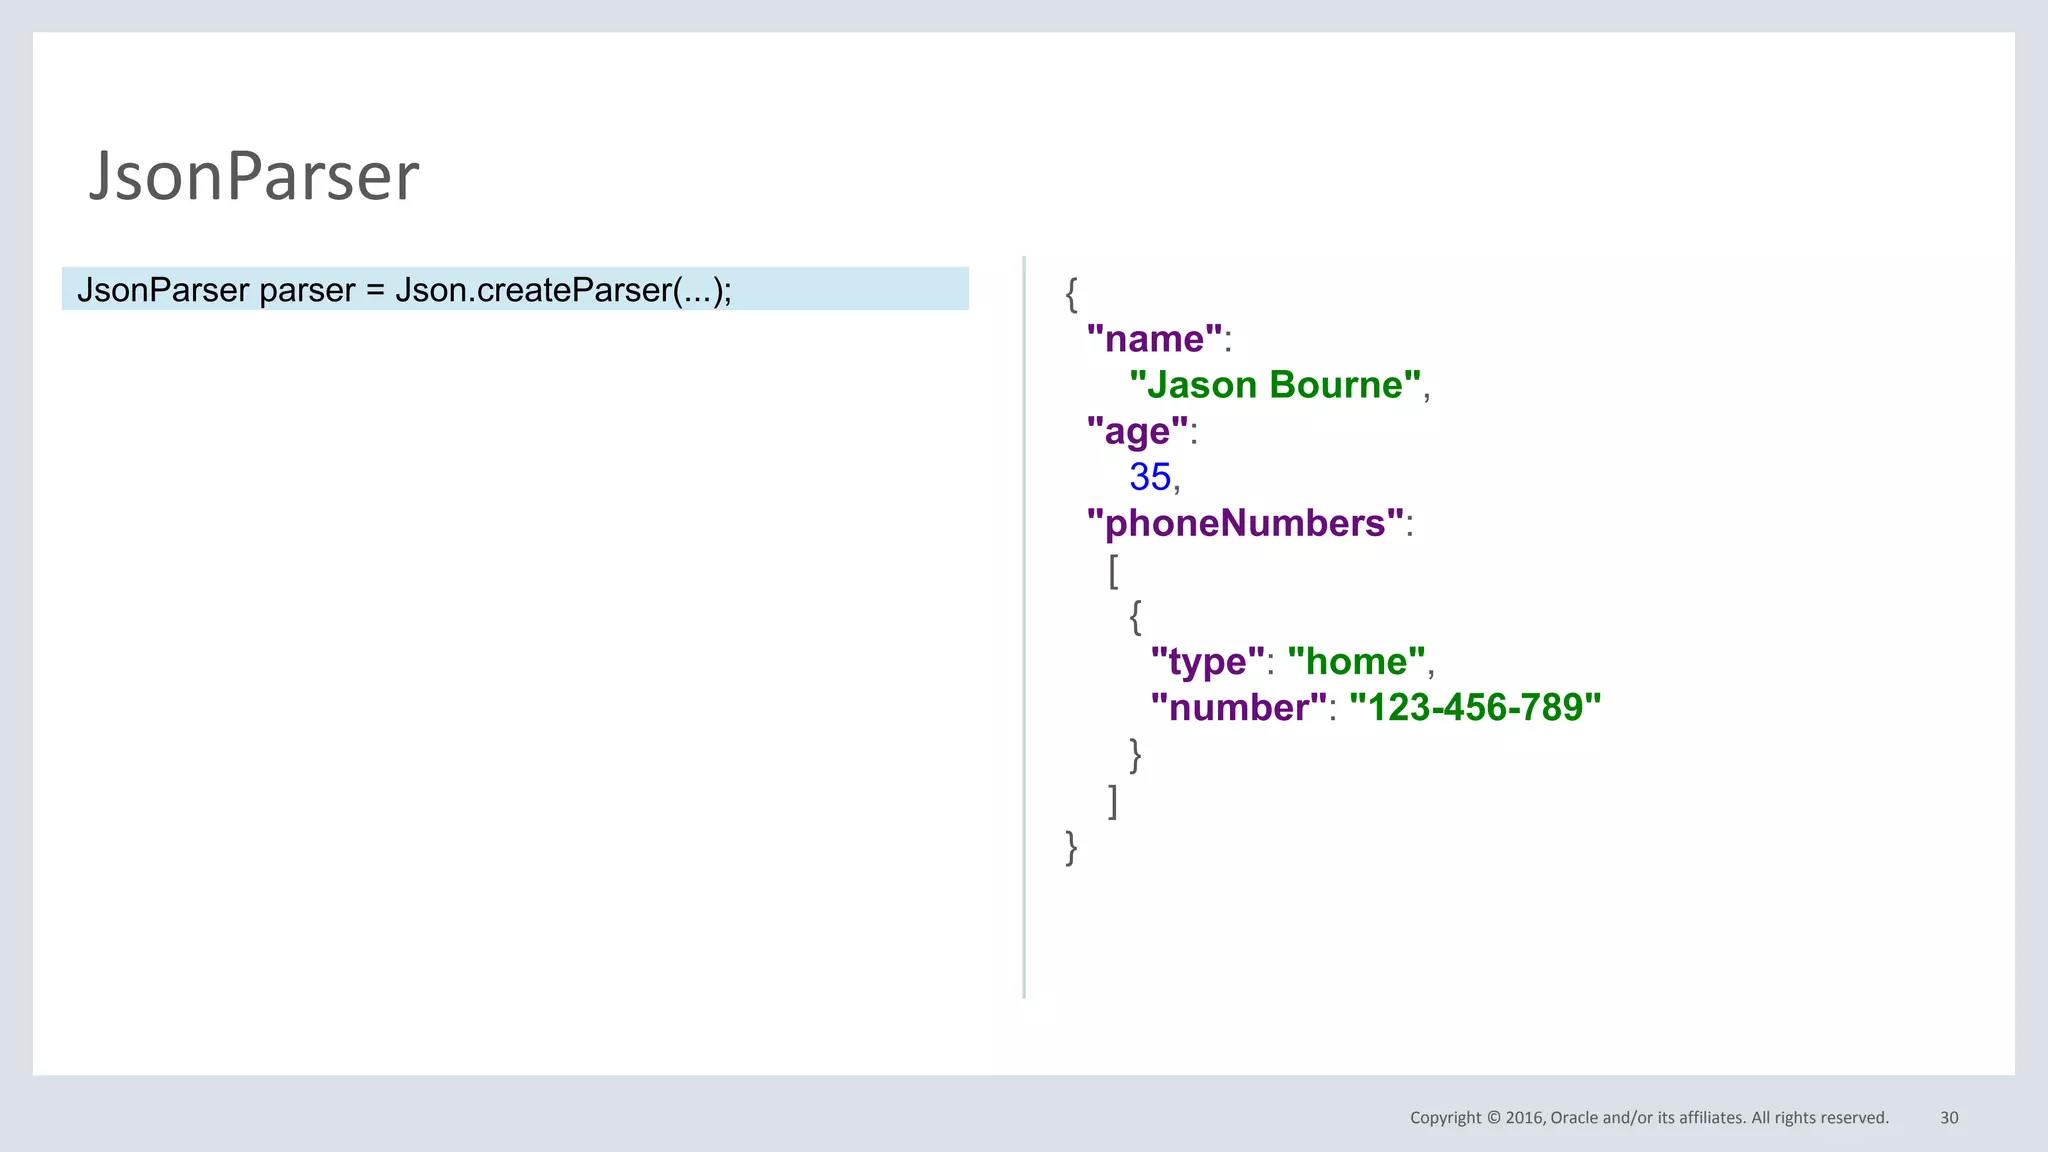The image size is (2048, 1152).
Task: Click the outermost closing curly brace
Action: point(1071,847)
